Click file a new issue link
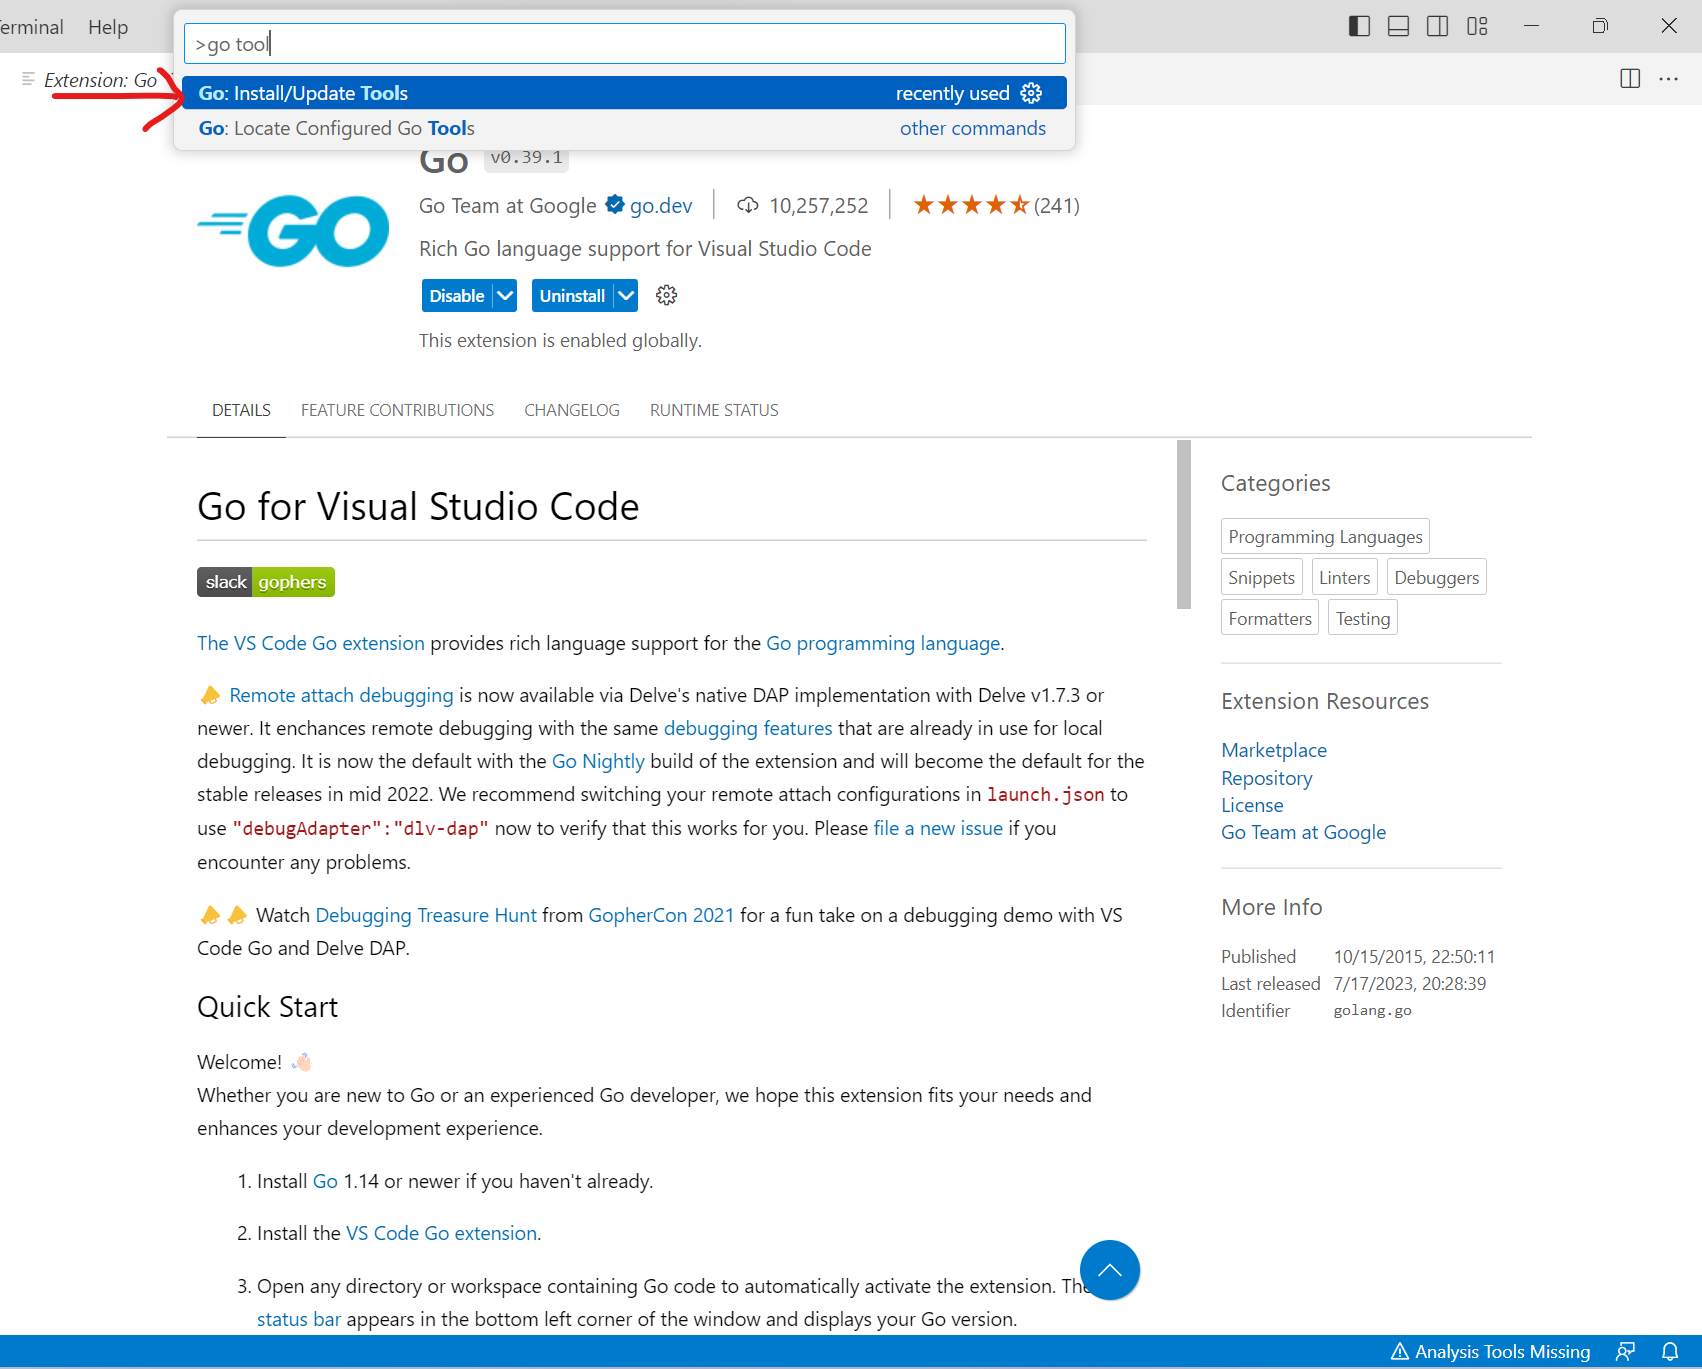The height and width of the screenshot is (1369, 1702). (x=938, y=828)
